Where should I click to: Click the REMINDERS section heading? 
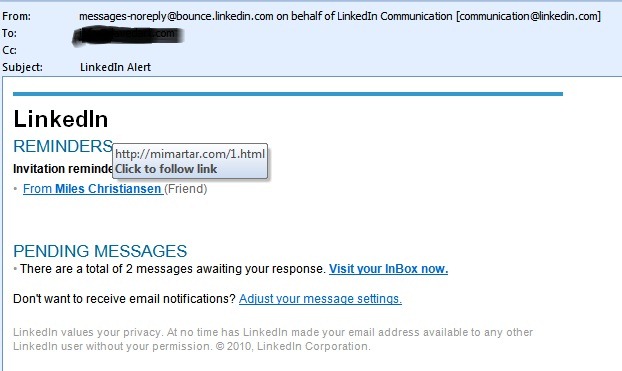63,146
